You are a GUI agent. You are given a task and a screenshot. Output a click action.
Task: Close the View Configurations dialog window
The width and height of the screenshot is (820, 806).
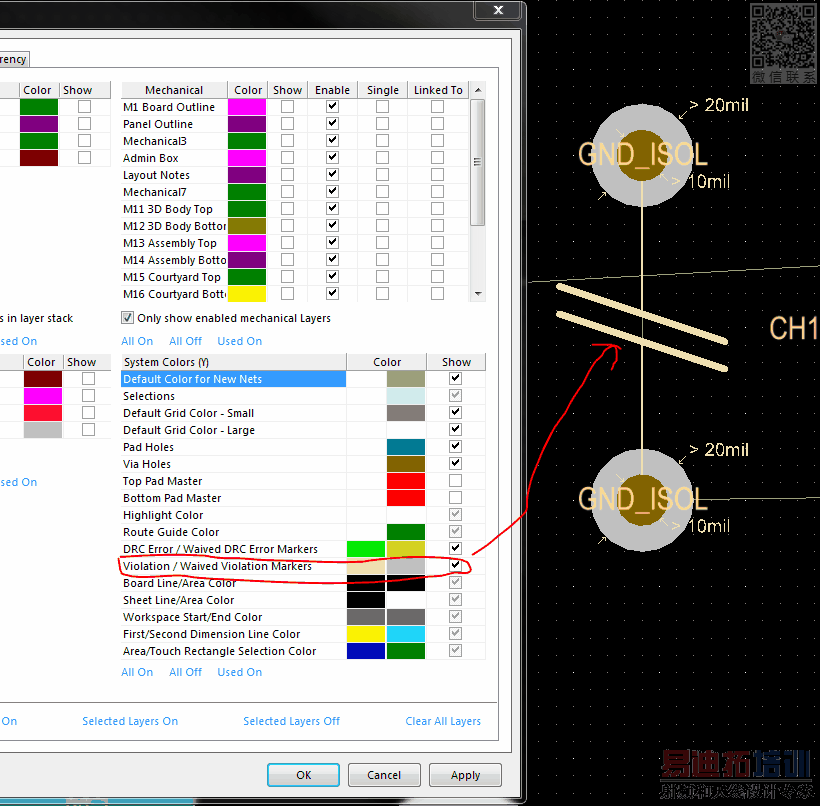click(x=498, y=10)
